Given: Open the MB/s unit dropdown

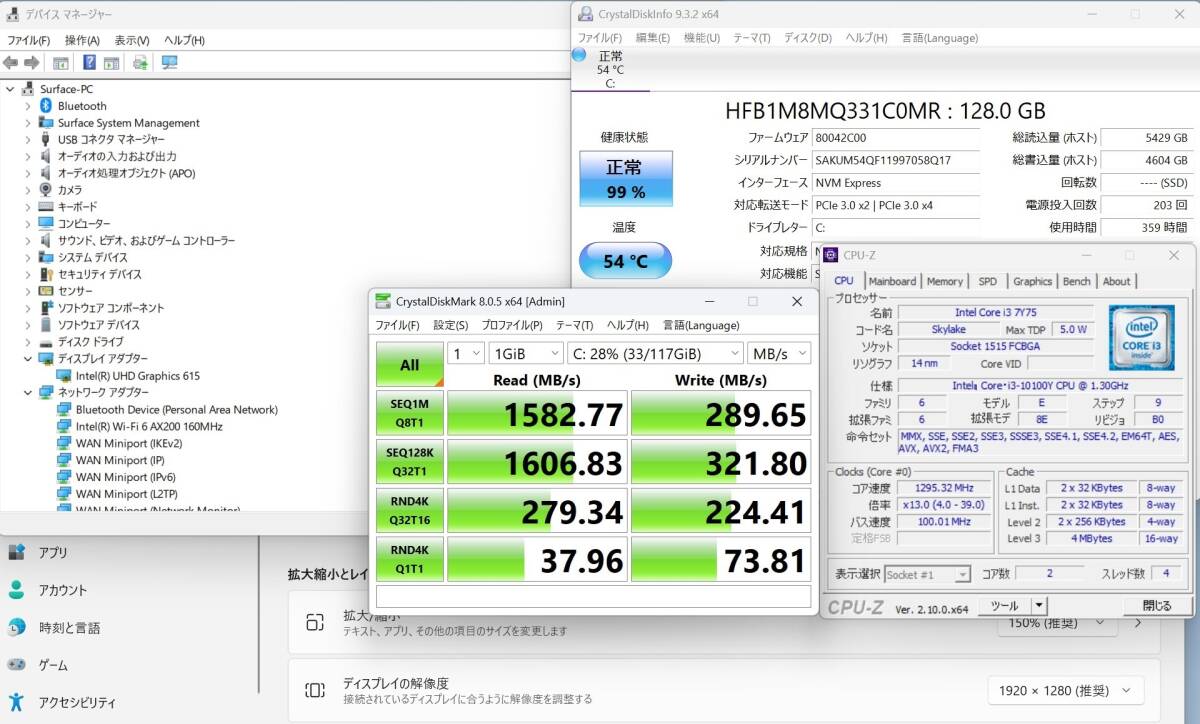Looking at the screenshot, I should click(x=780, y=353).
